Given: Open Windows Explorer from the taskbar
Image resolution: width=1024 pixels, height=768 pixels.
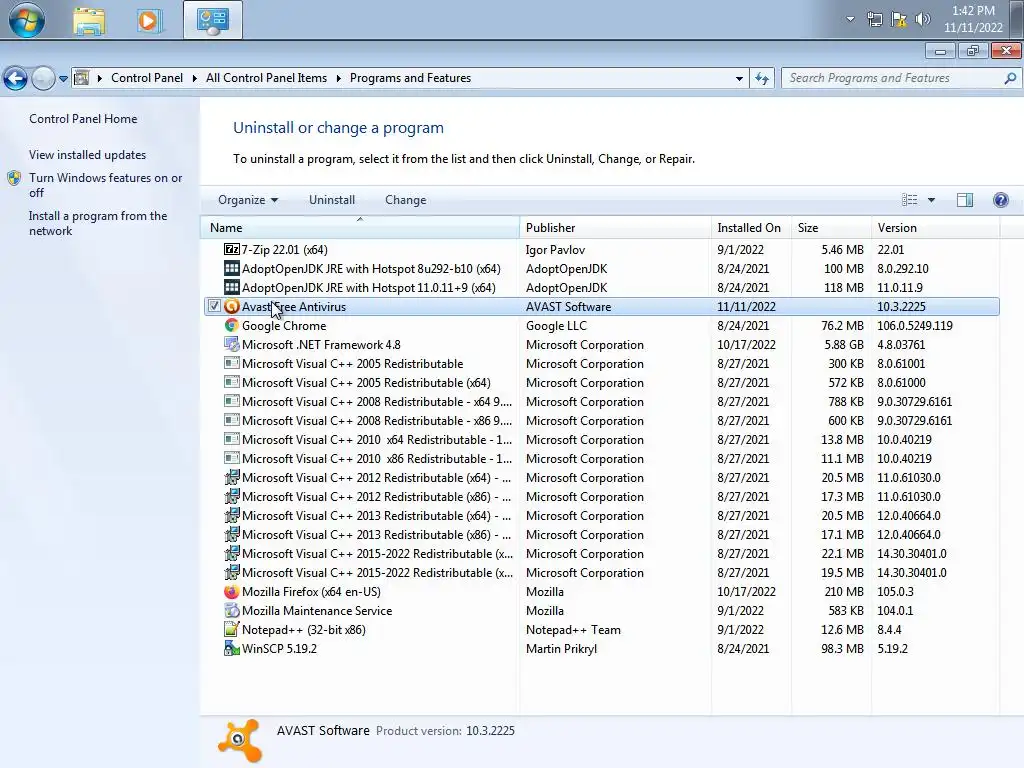Looking at the screenshot, I should click(89, 20).
